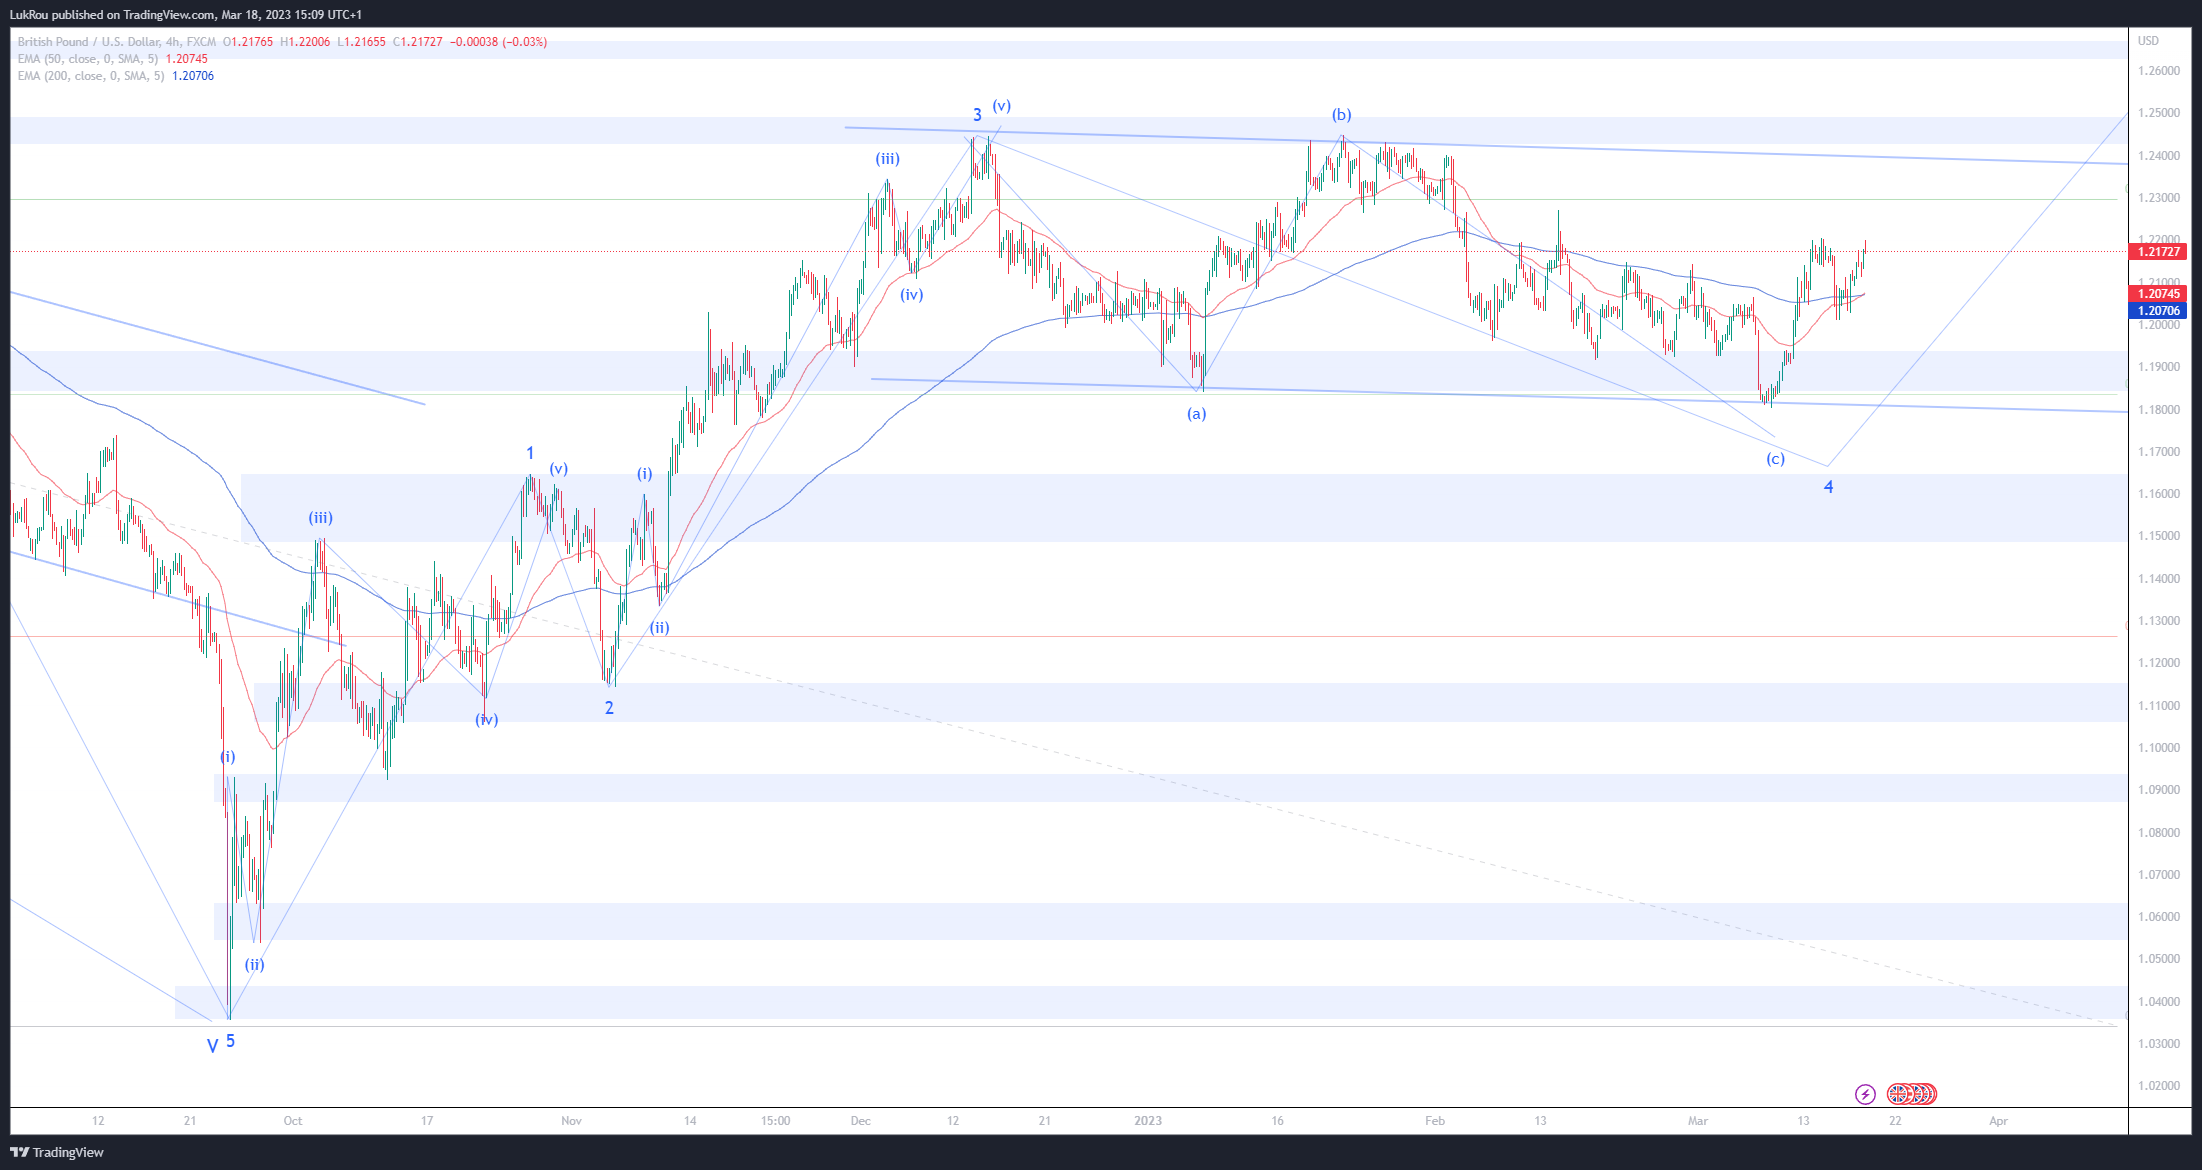Click the blue EMA 200 price label 1.20706

pyautogui.click(x=2159, y=311)
